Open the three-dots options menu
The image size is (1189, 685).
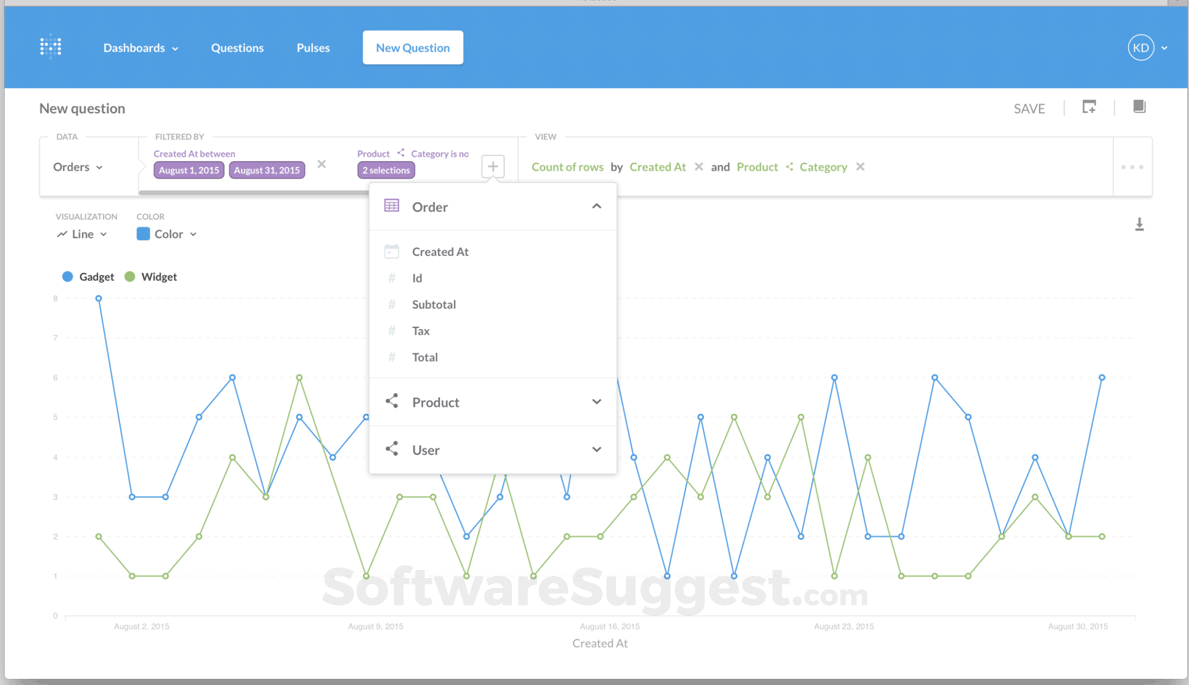pos(1132,167)
